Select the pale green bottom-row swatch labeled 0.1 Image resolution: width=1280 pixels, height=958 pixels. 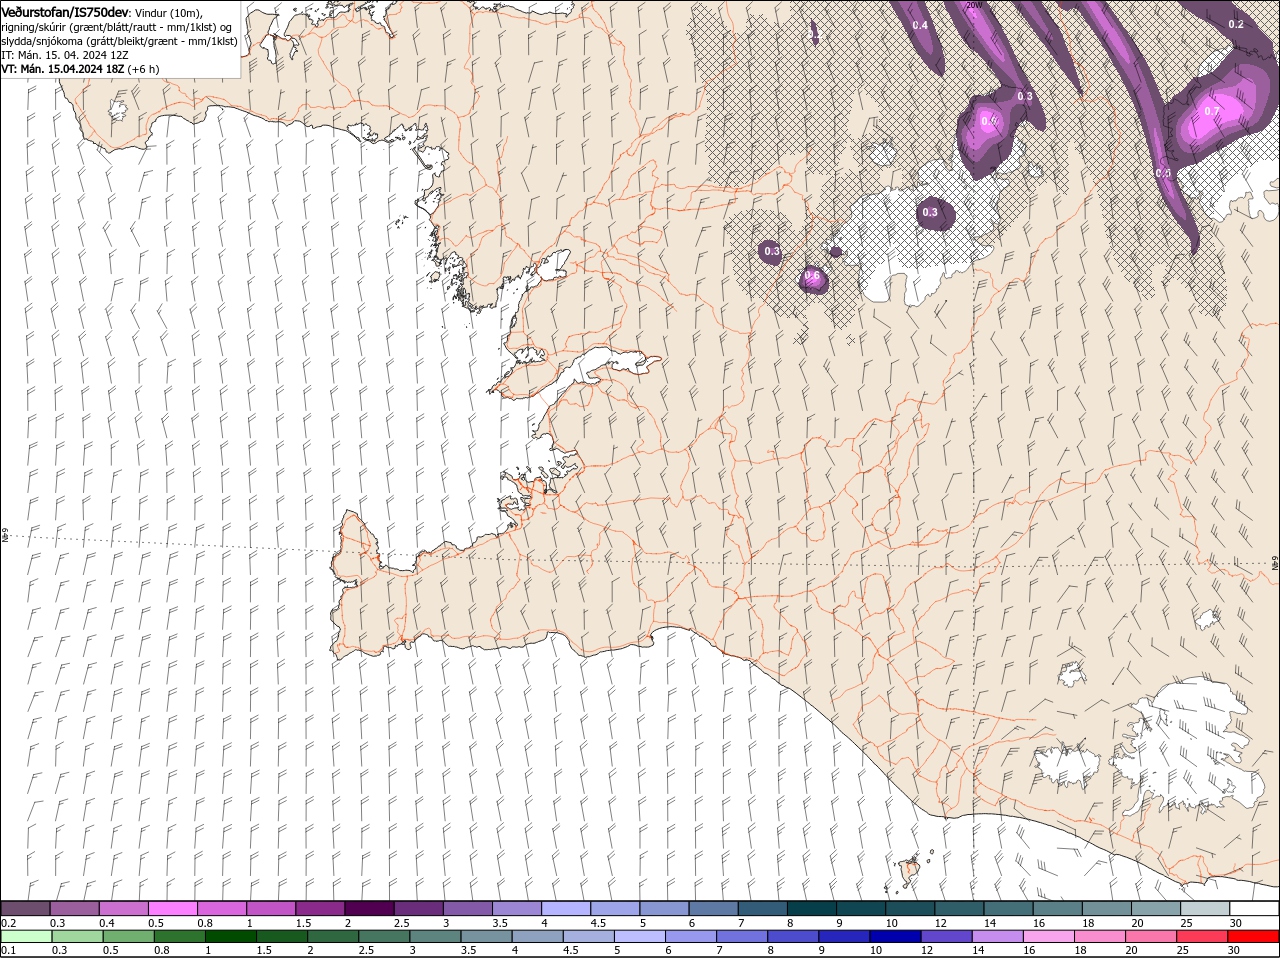coord(25,936)
